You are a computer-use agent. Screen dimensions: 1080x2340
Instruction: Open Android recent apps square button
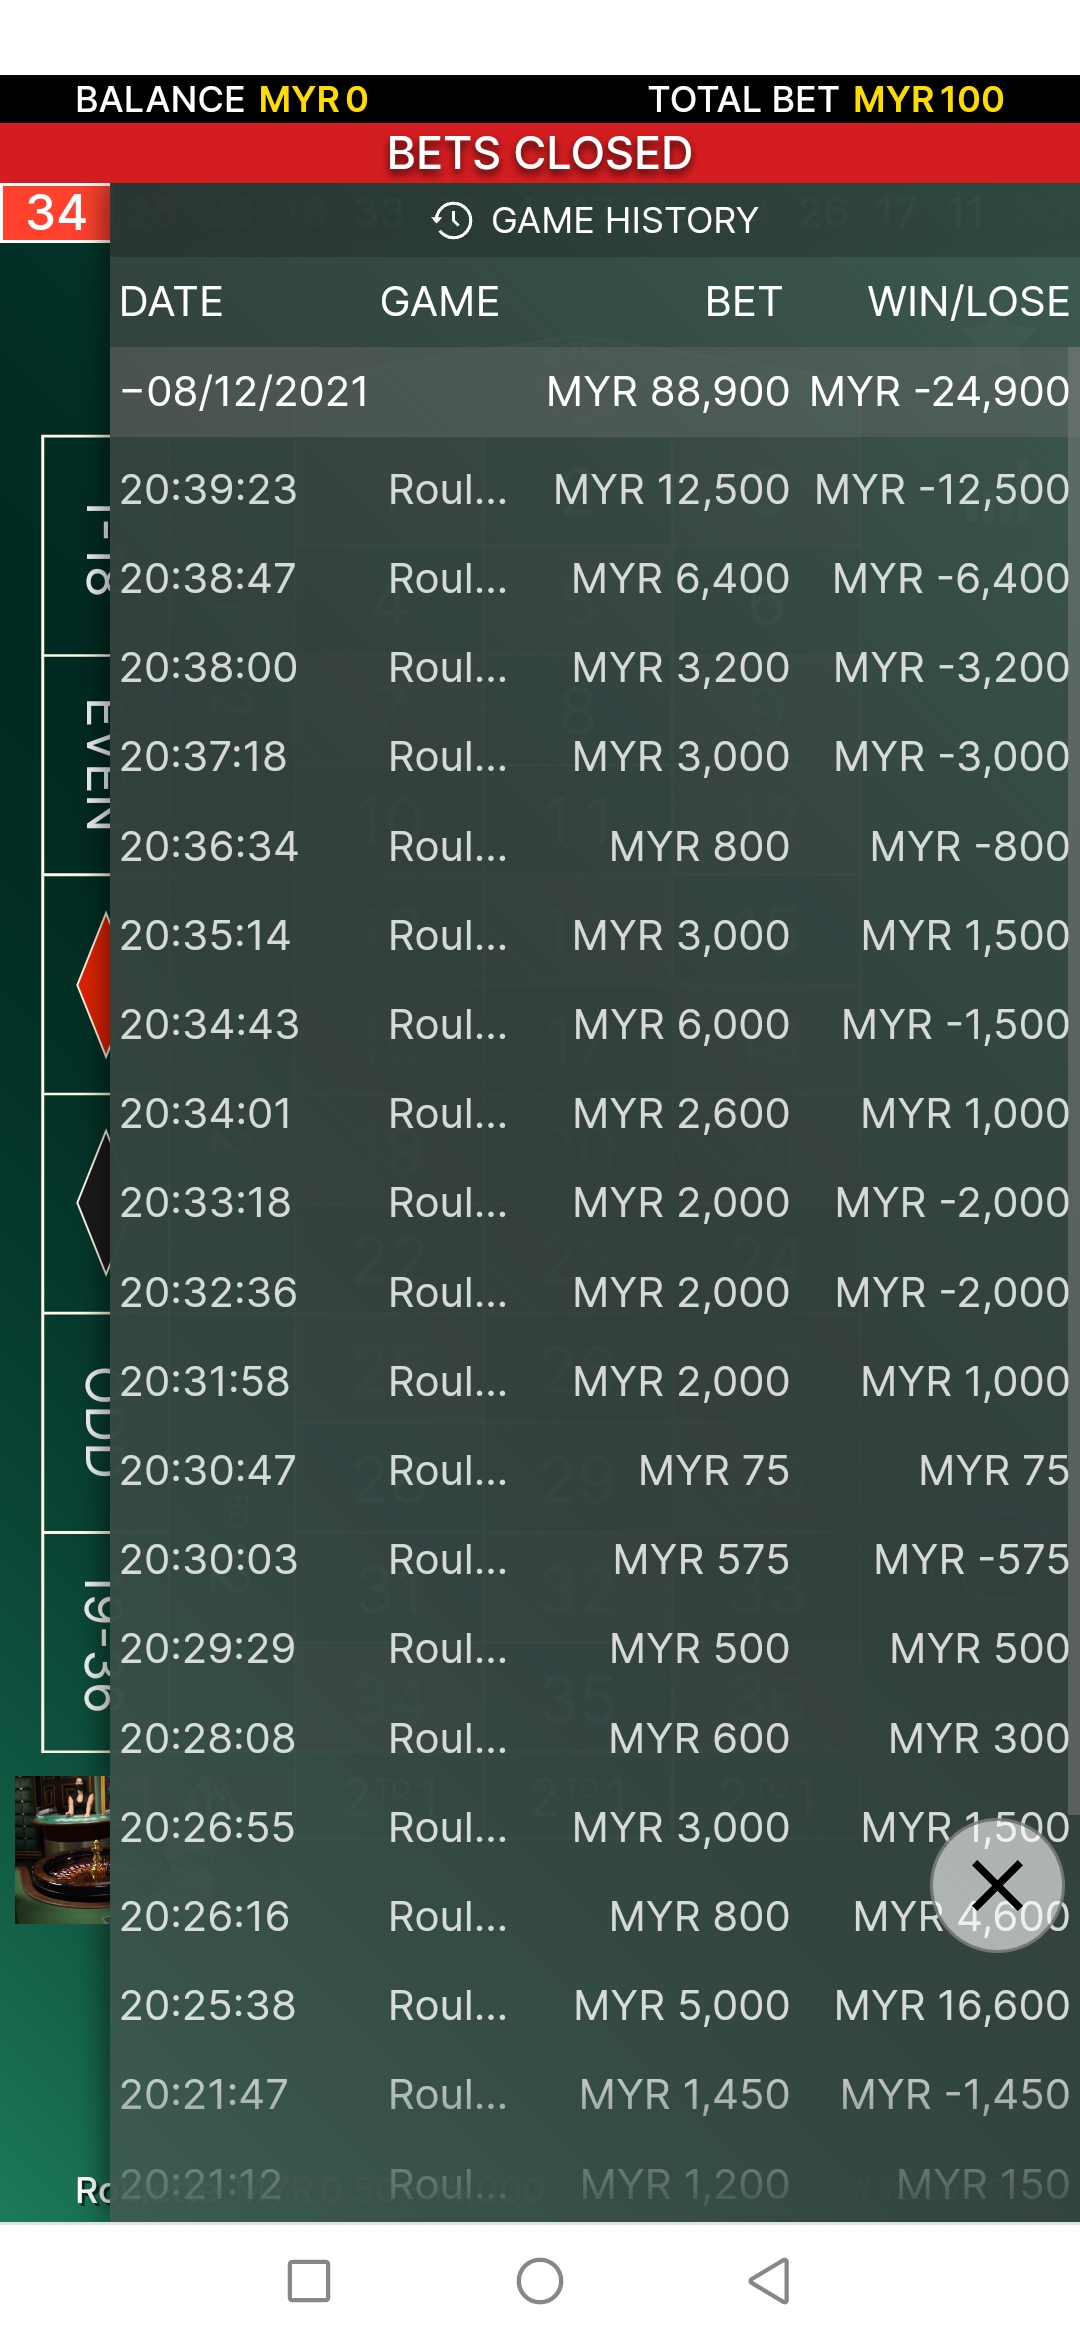309,2281
